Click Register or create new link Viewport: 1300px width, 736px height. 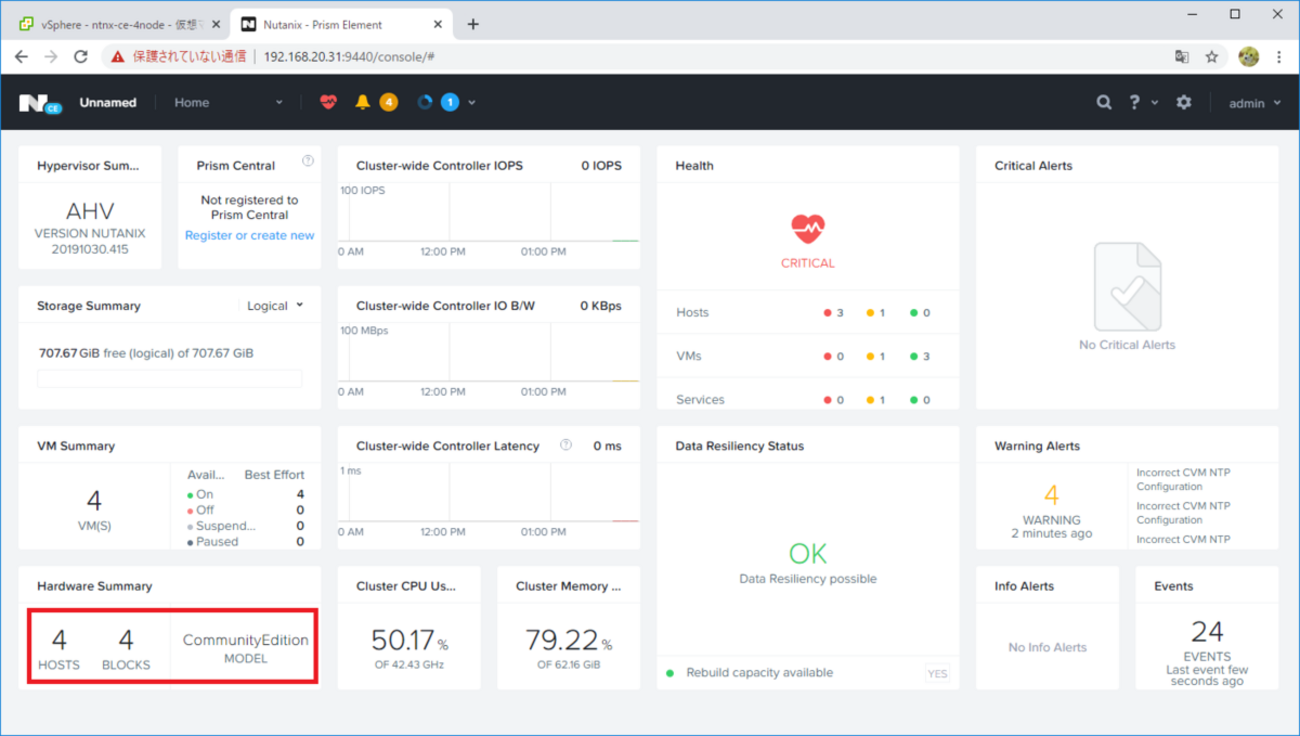pos(249,236)
